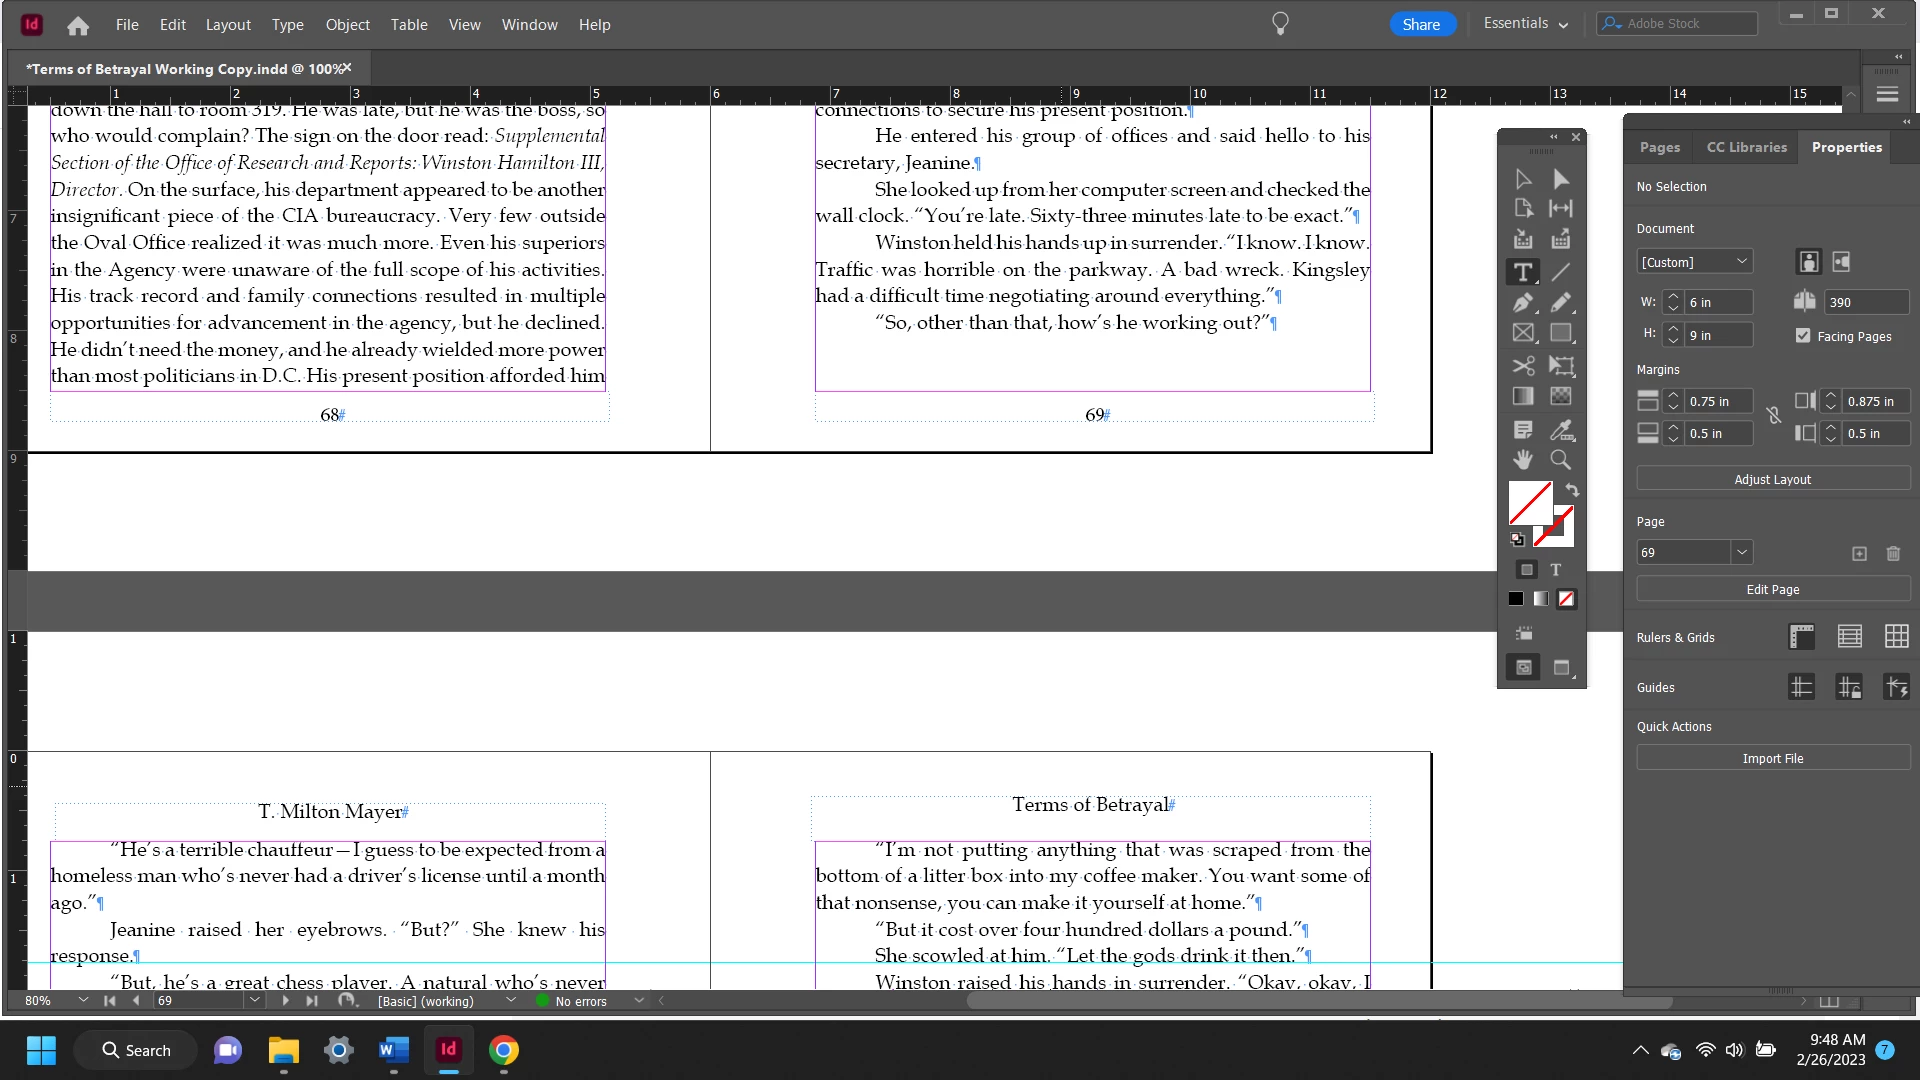Screen dimensions: 1920x1080
Task: Toggle Show Rulers in Rulers & Grids
Action: pyautogui.click(x=1801, y=637)
